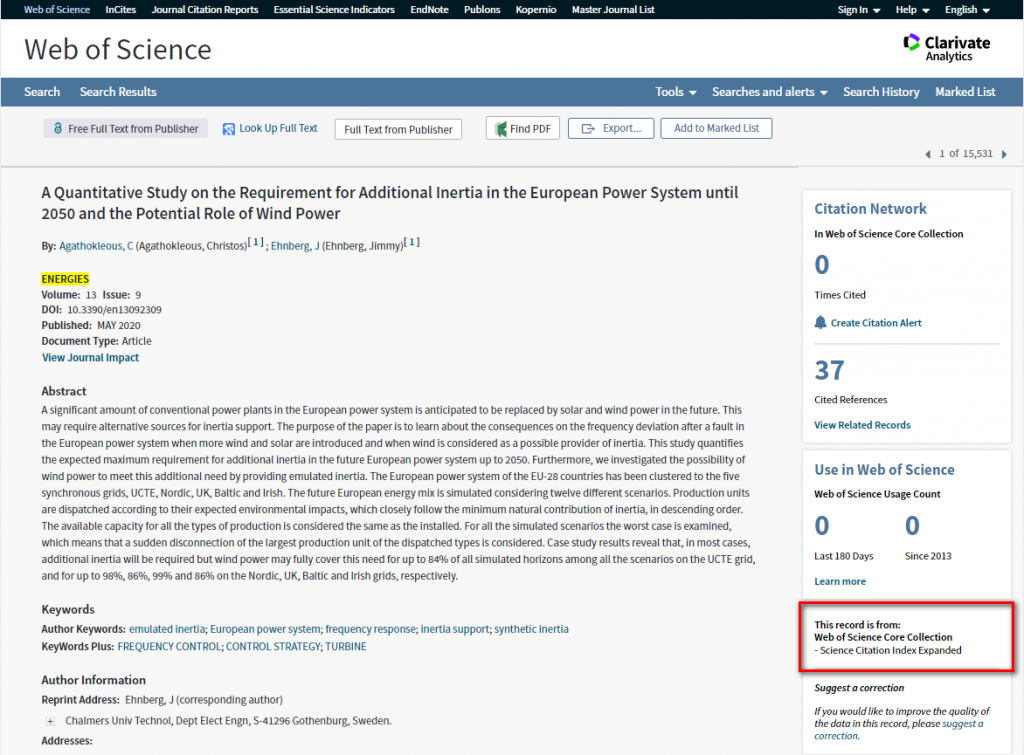
Task: Switch to Journal Citation Reports
Action: 205,10
